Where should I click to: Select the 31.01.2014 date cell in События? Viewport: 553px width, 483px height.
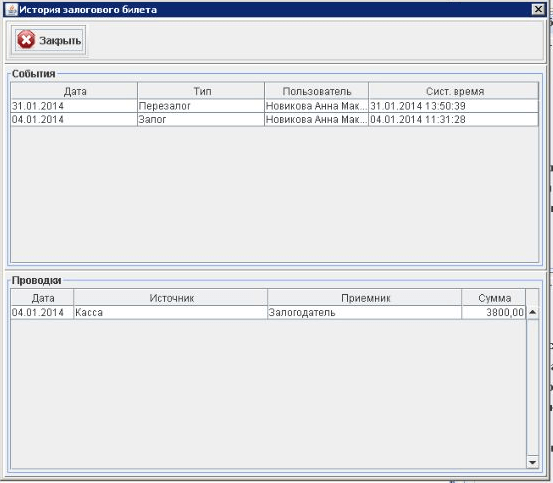click(74, 106)
